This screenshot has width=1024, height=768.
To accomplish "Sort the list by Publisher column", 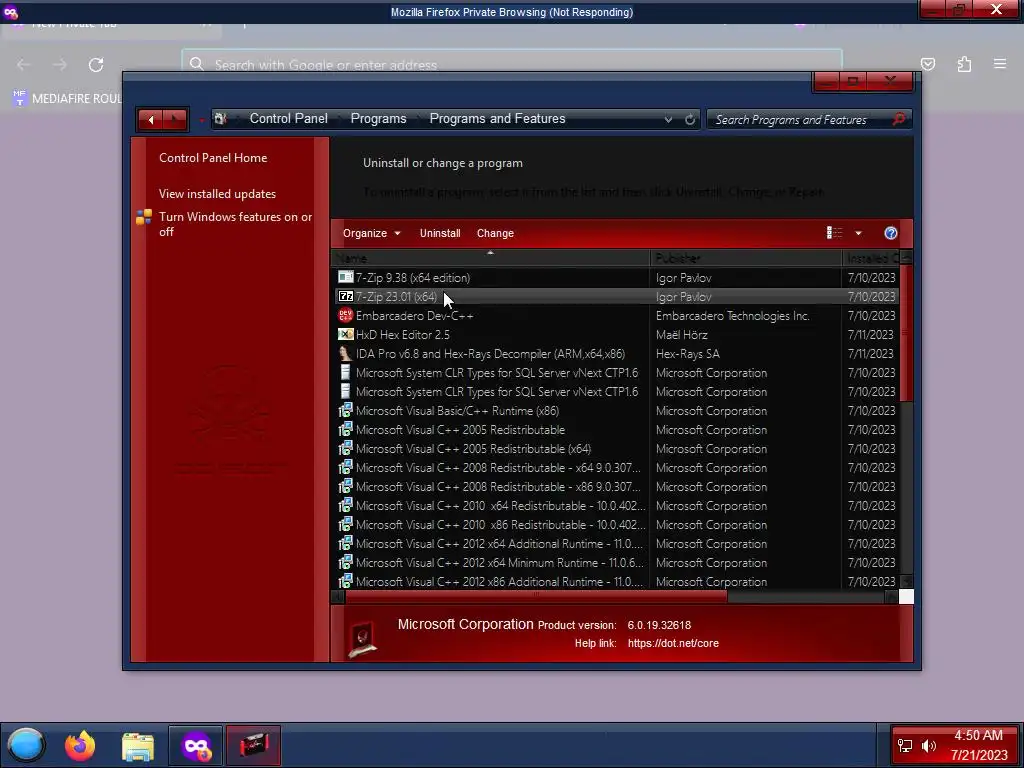I will coord(746,258).
